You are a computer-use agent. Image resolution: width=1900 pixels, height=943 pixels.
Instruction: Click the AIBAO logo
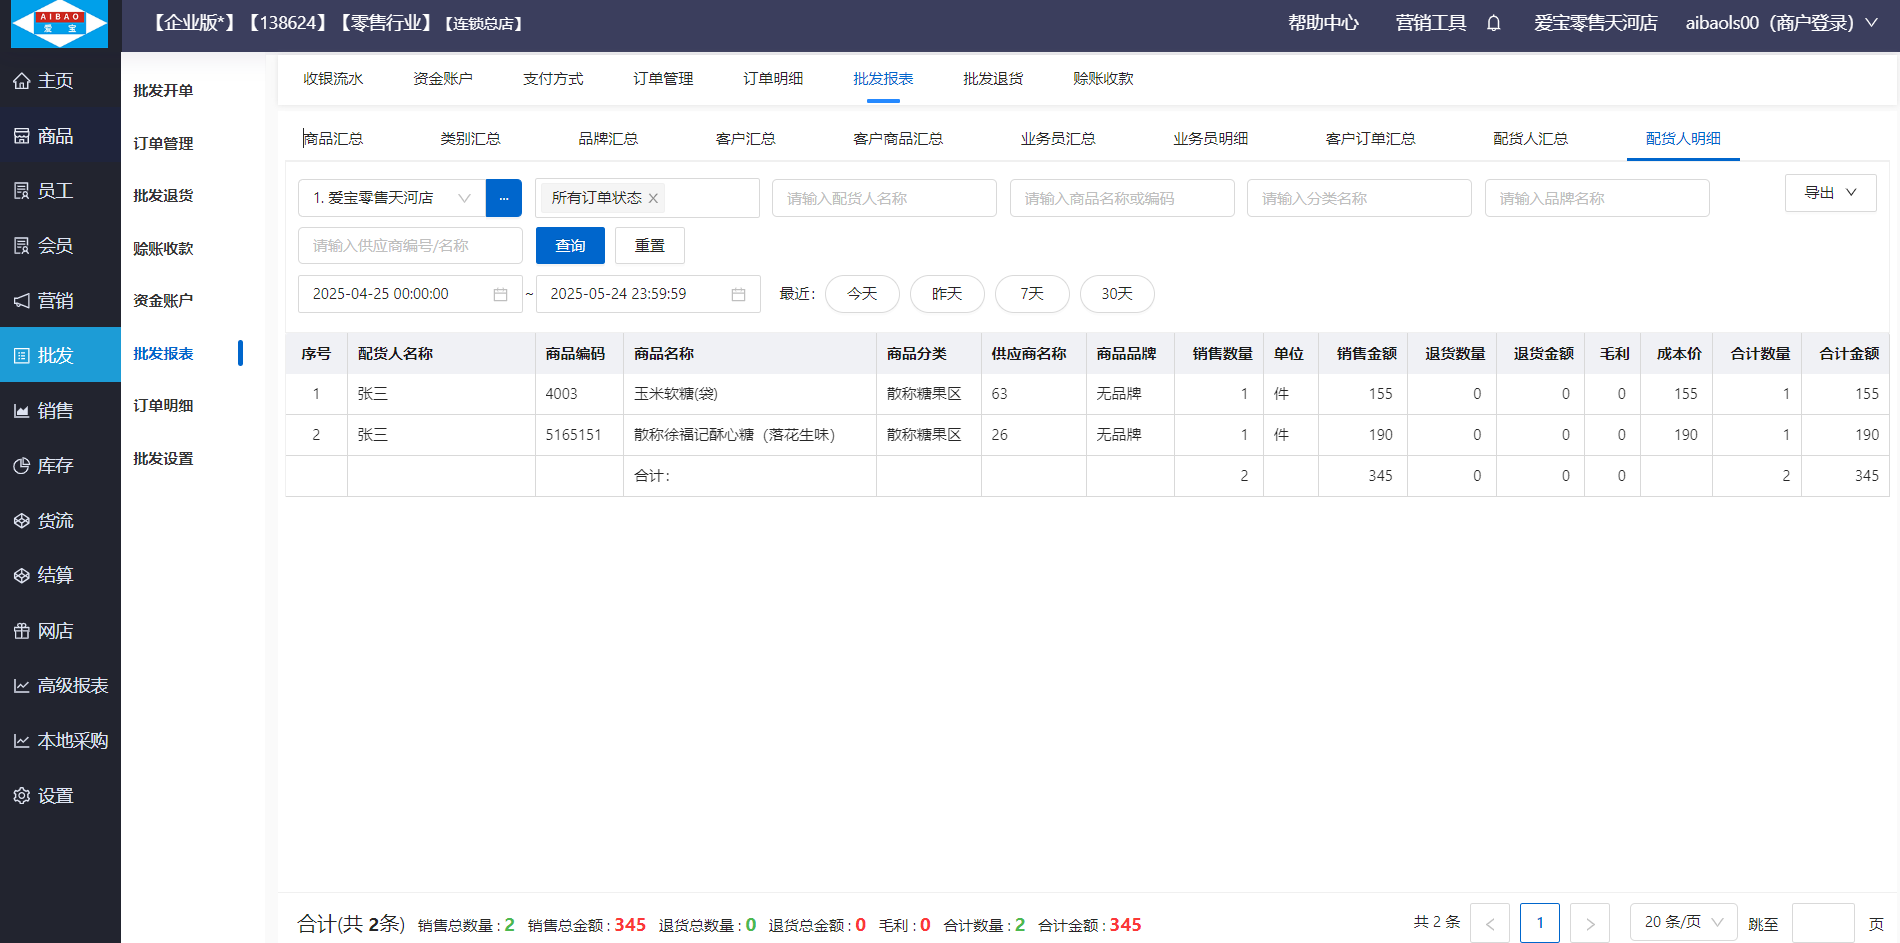pyautogui.click(x=59, y=24)
